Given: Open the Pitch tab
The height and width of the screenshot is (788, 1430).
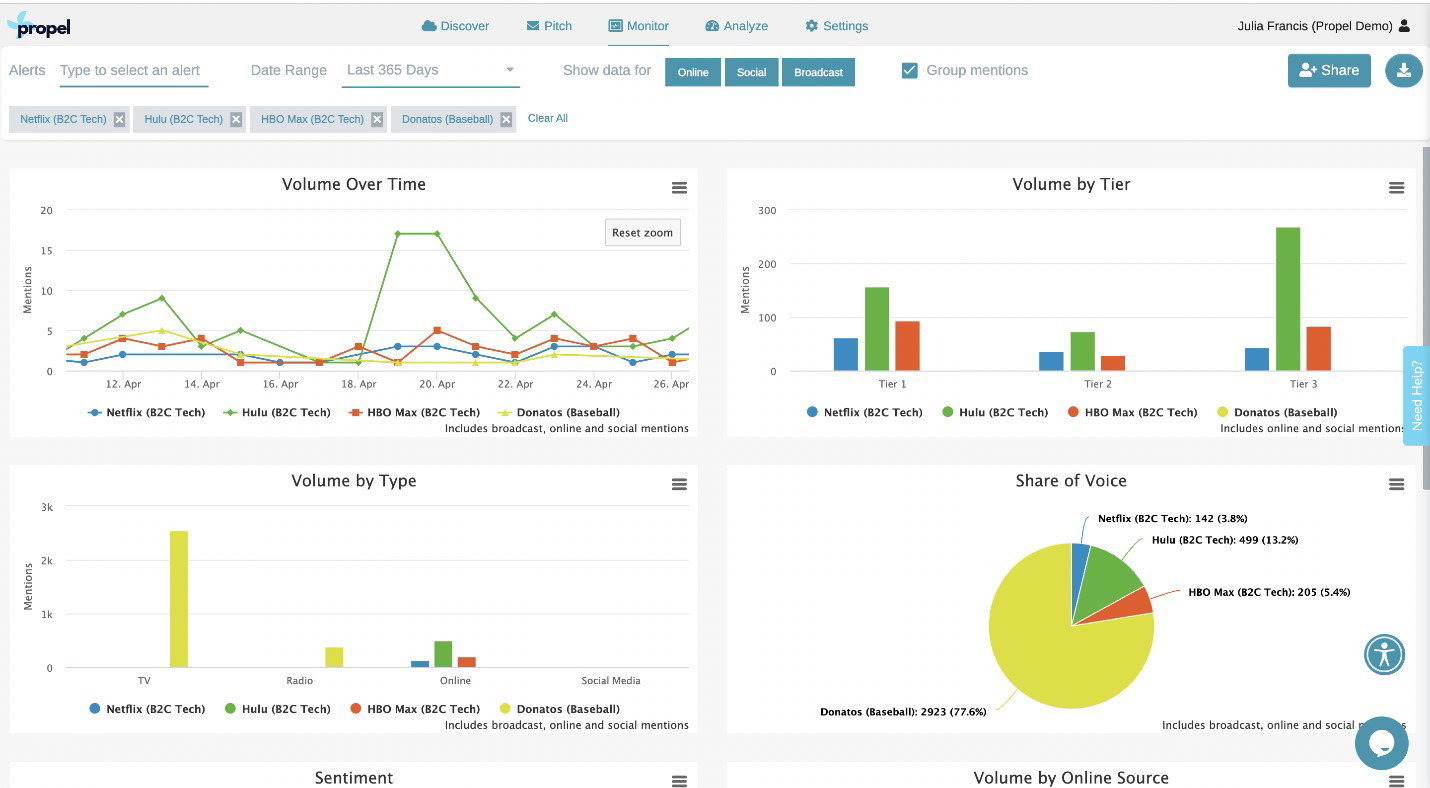Looking at the screenshot, I should 549,26.
